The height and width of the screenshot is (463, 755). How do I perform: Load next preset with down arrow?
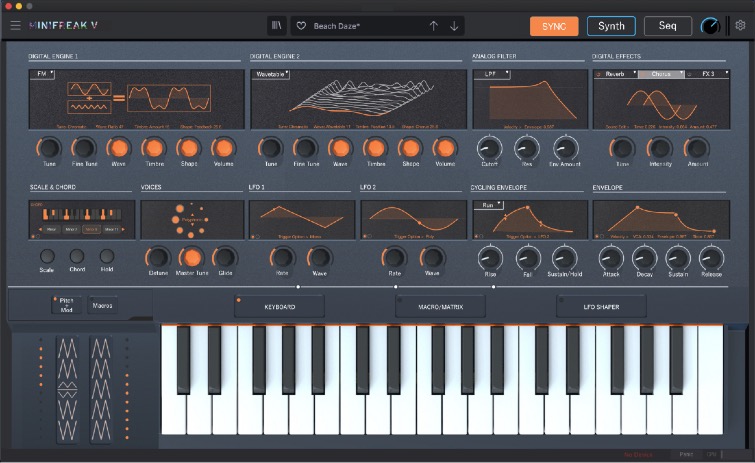tap(454, 26)
